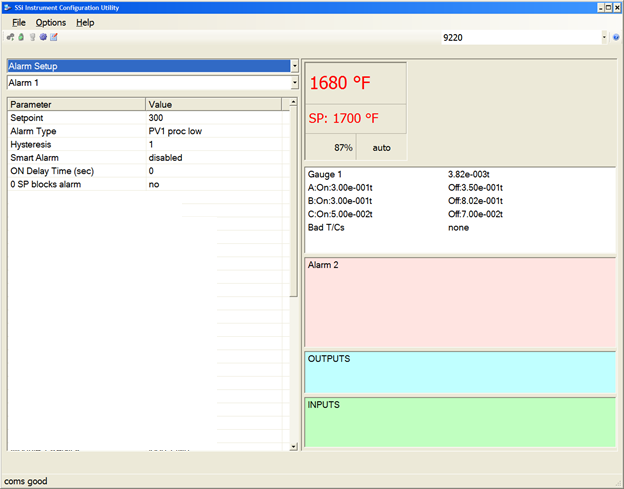Open the 9220 instrument dropdown

tap(604, 37)
